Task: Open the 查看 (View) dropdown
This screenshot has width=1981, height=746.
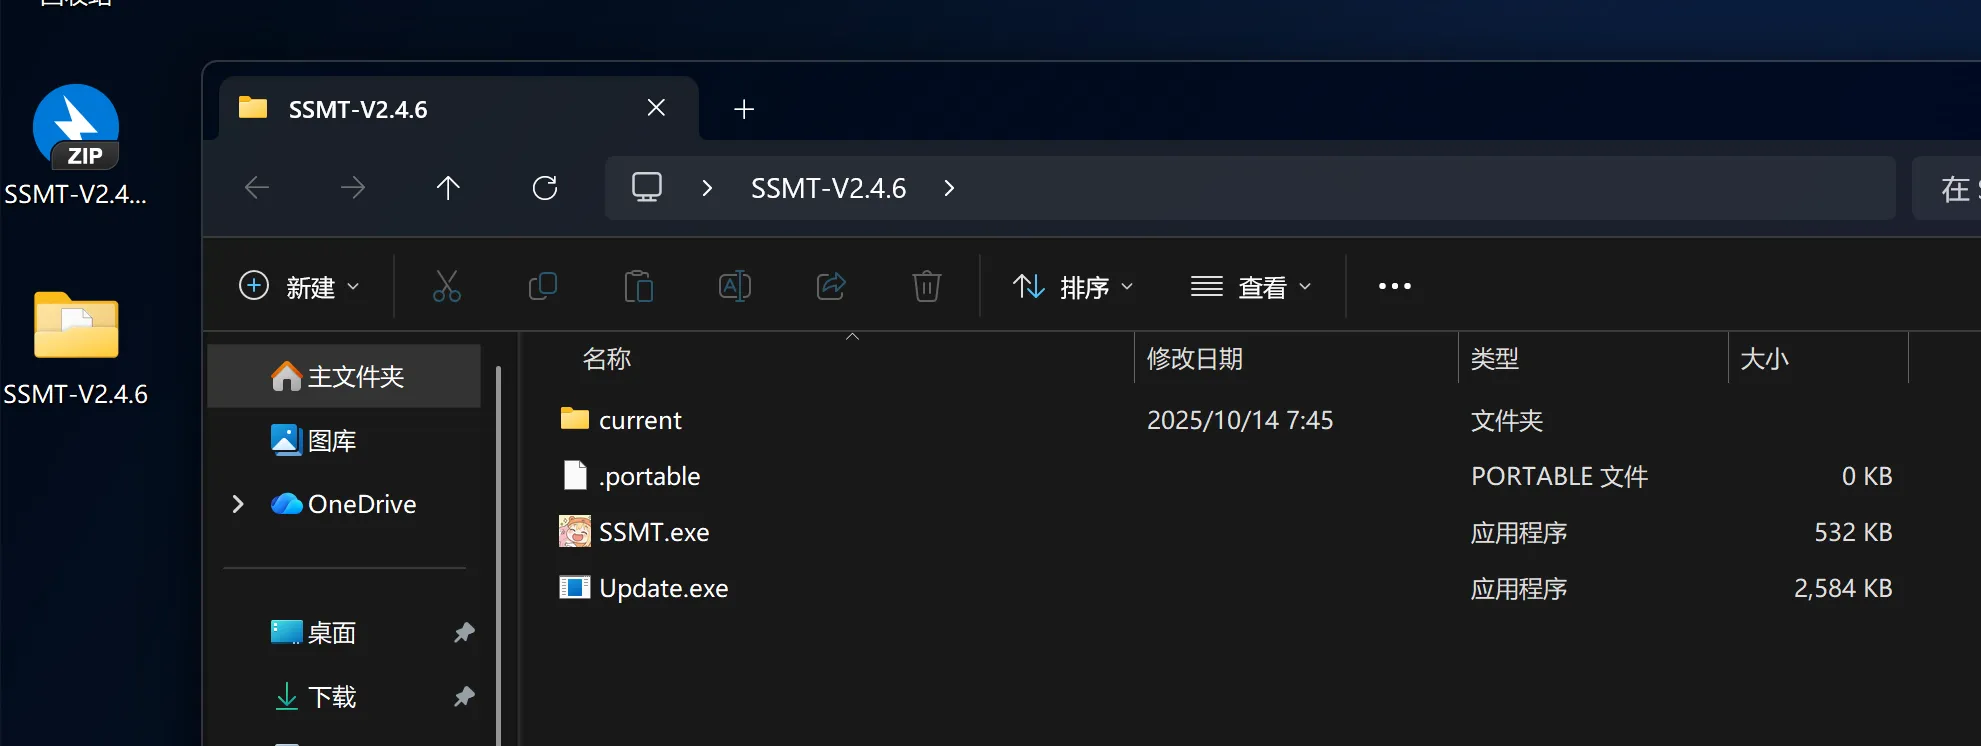Action: pyautogui.click(x=1251, y=287)
